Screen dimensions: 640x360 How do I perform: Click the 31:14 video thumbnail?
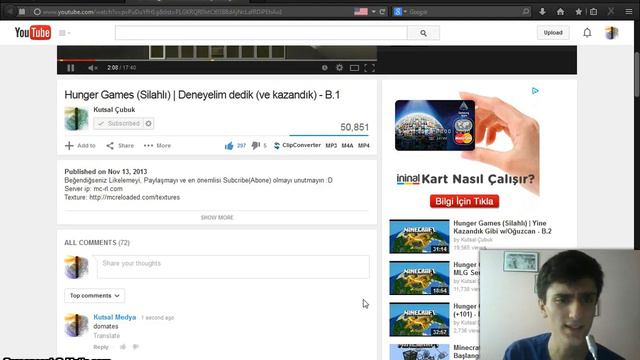pyautogui.click(x=419, y=237)
